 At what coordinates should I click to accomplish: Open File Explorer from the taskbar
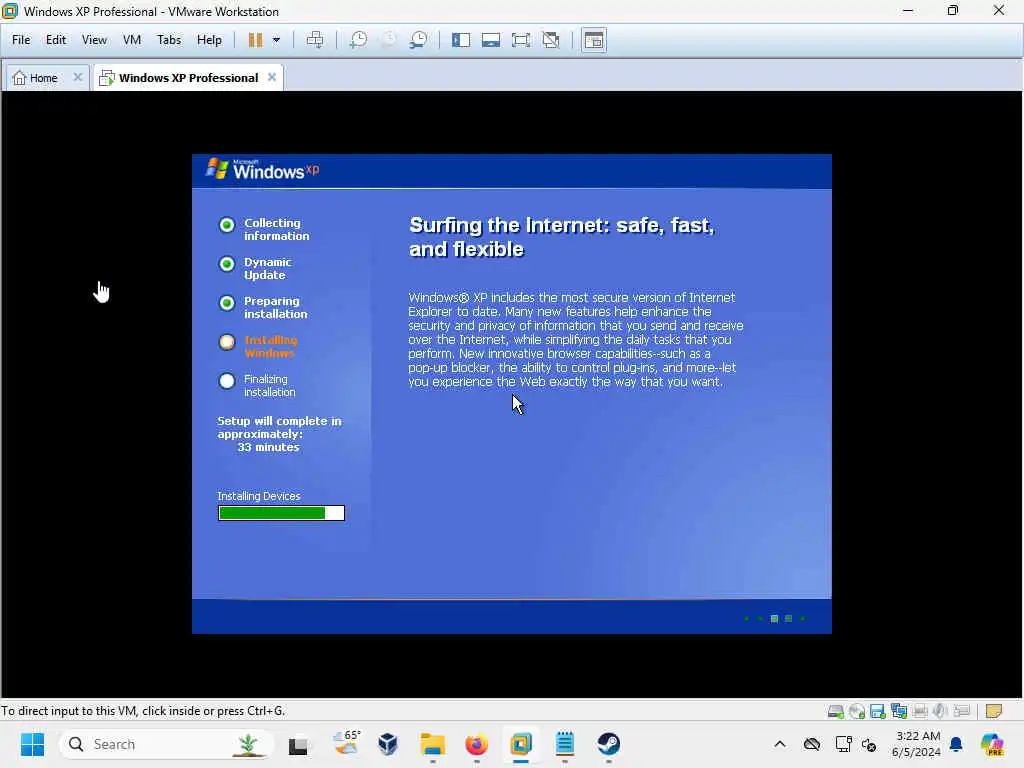coord(432,744)
